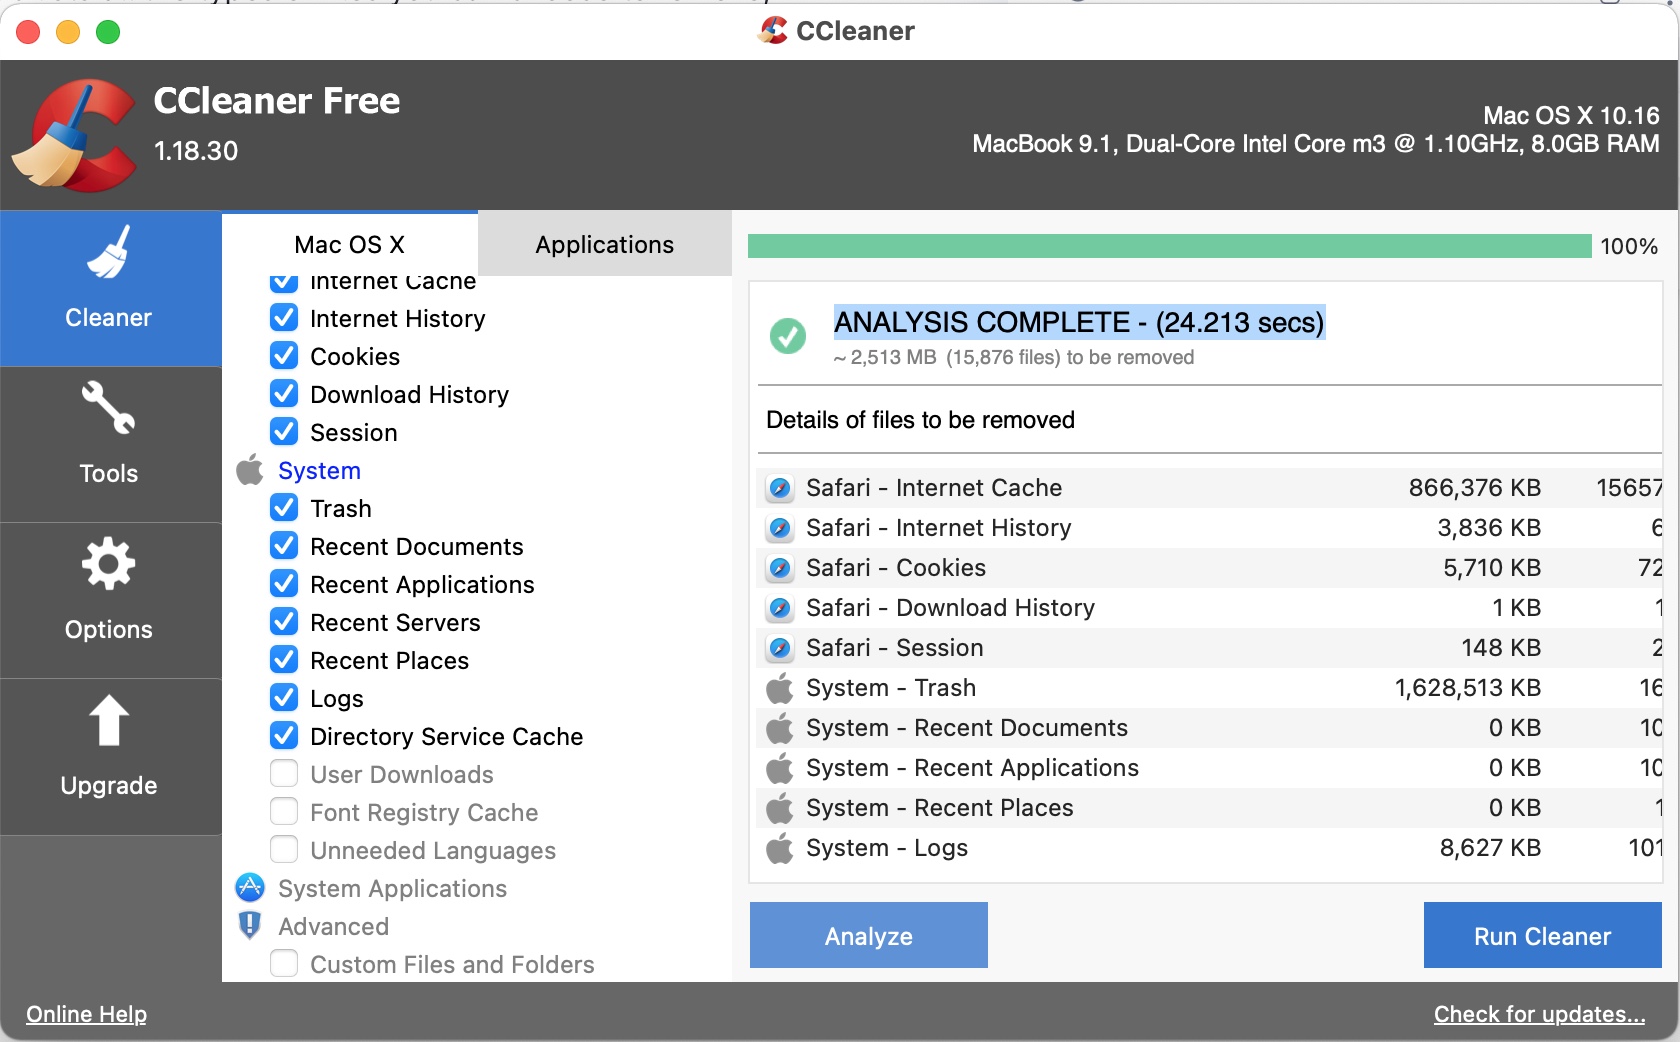Screen dimensions: 1680x1042
Task: Uncheck the Trash checkbox
Action: 284,508
